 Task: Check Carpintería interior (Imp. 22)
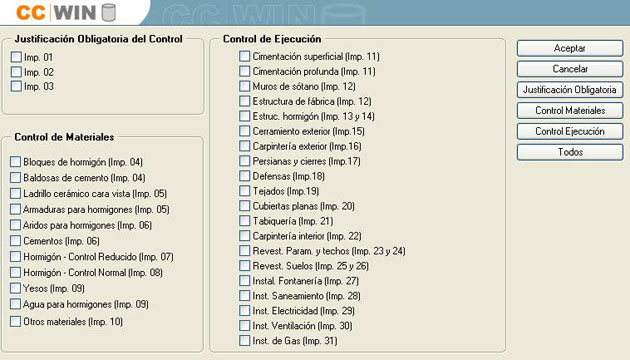pyautogui.click(x=244, y=235)
